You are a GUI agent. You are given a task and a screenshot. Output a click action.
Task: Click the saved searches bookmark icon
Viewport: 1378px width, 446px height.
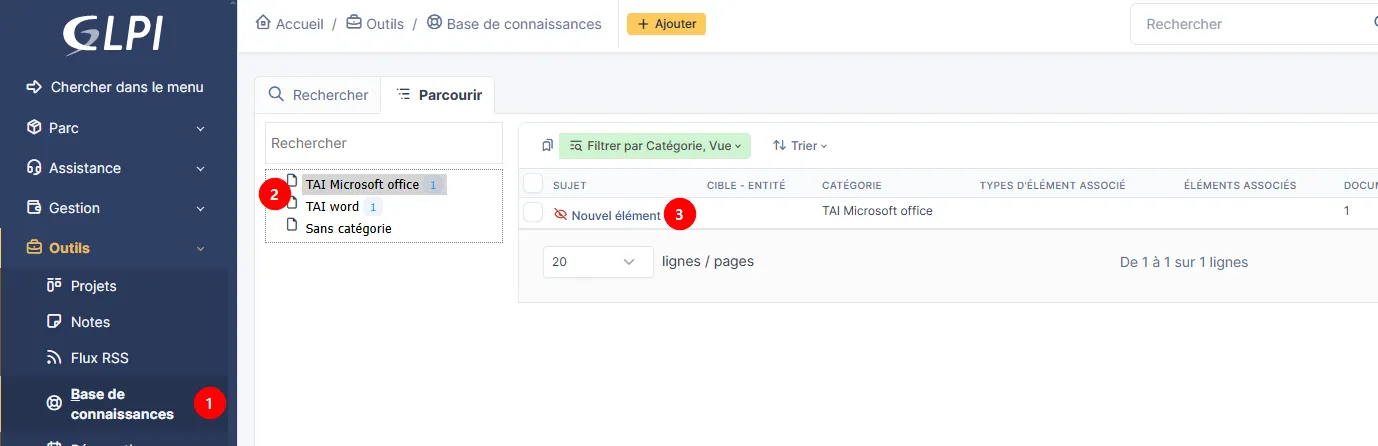(x=547, y=146)
